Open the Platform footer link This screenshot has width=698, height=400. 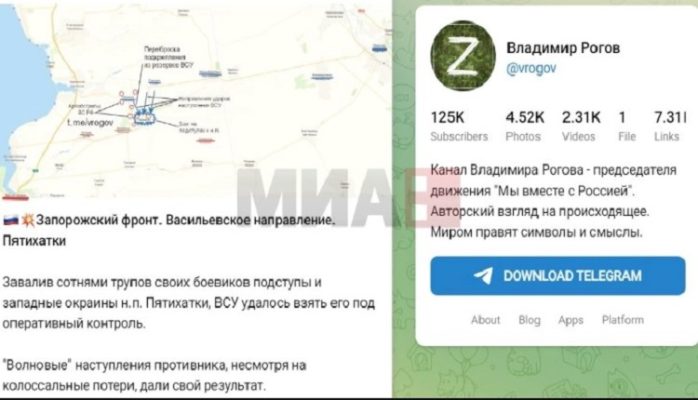tap(622, 319)
